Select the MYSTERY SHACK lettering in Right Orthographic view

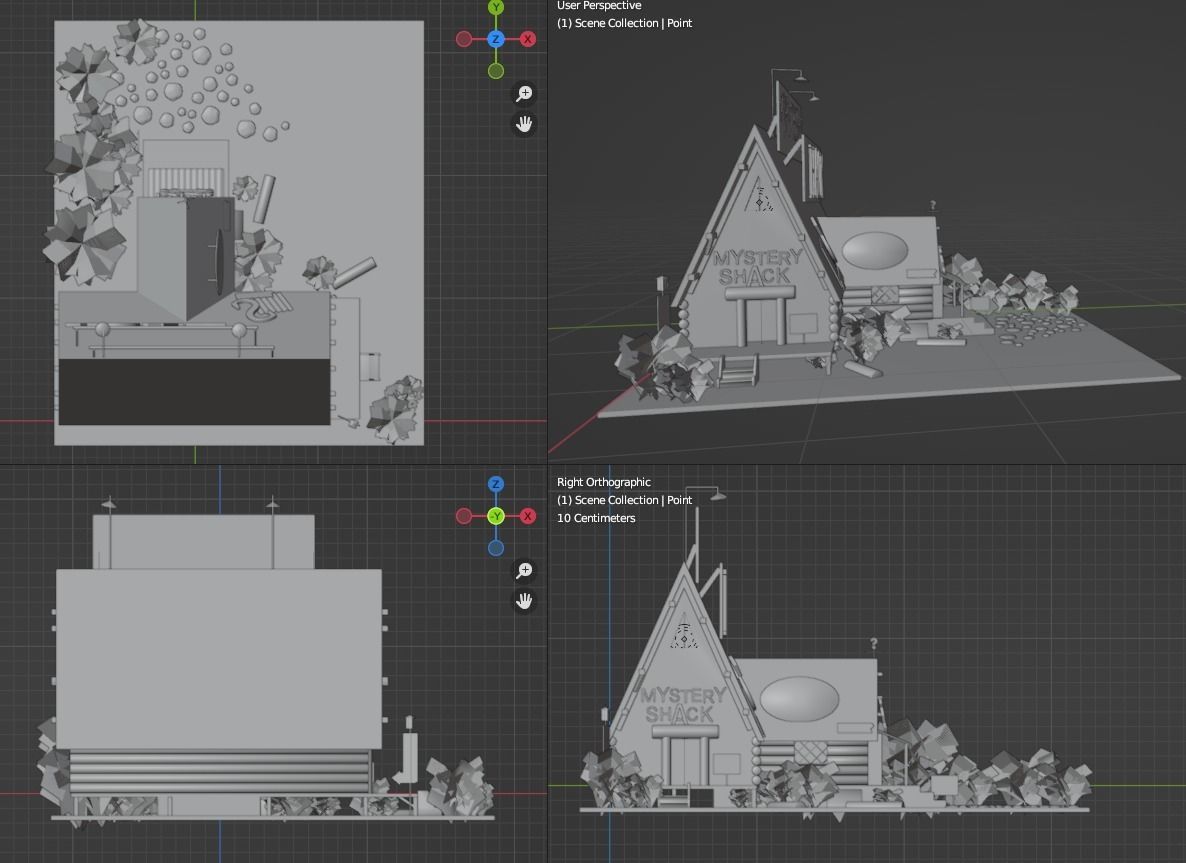(682, 704)
